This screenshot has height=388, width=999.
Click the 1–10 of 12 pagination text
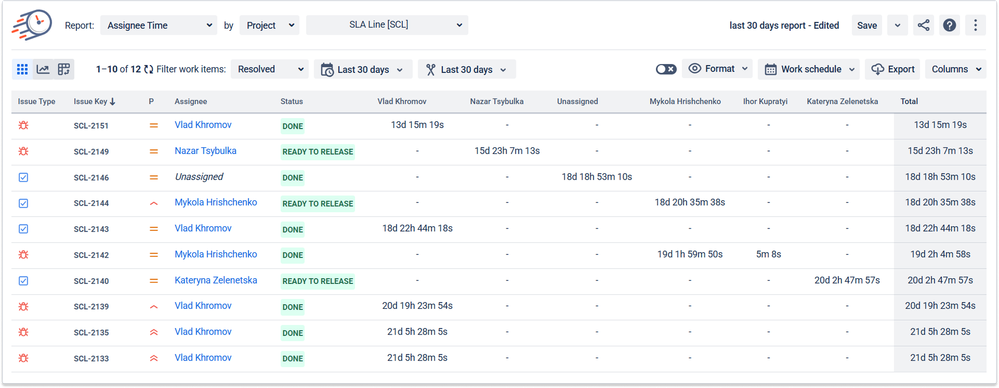point(119,69)
